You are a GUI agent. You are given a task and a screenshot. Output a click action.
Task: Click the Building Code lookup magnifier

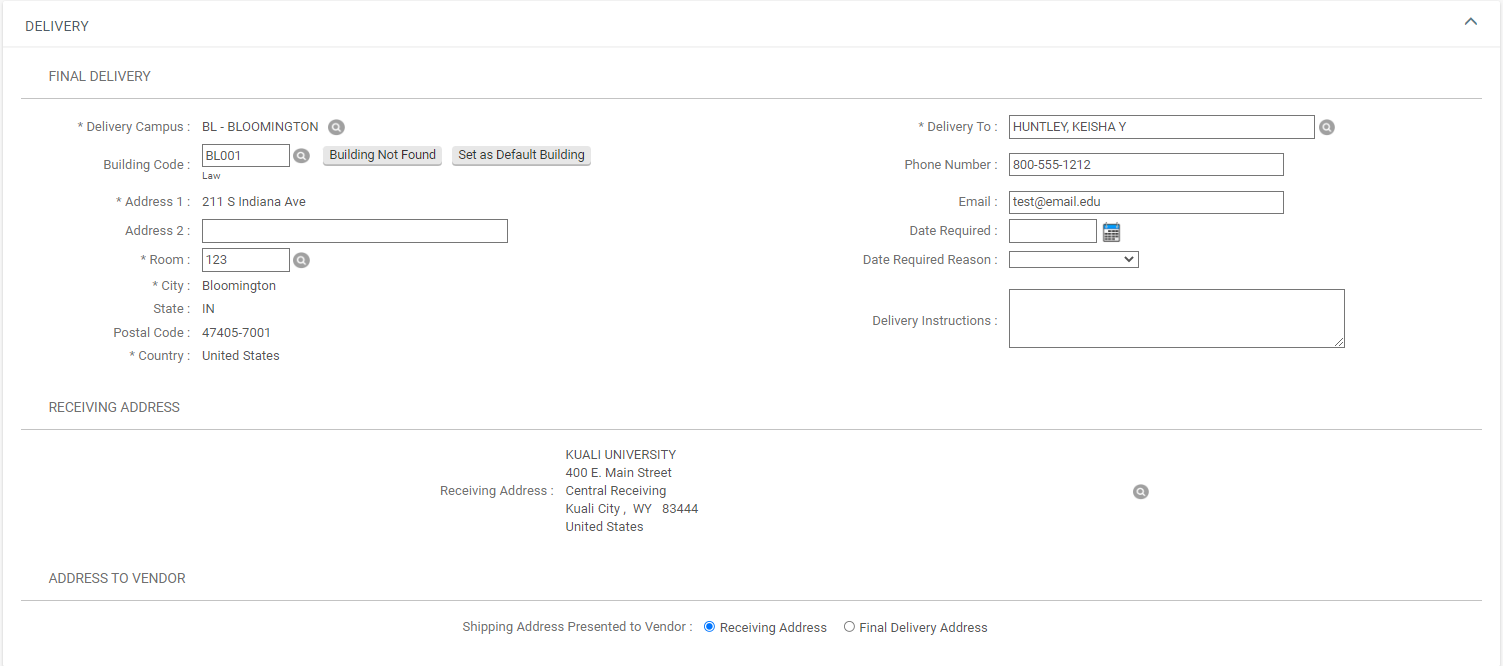[x=301, y=156]
